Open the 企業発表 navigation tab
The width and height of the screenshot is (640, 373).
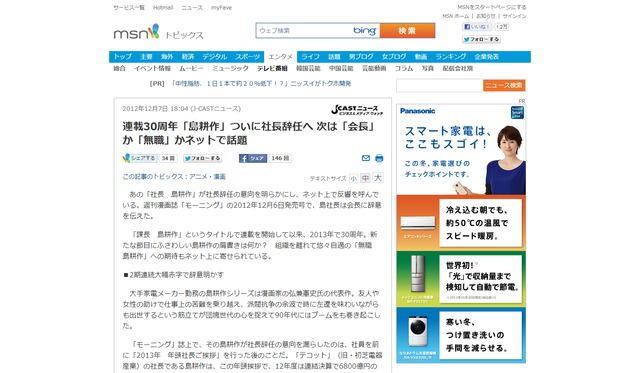coord(487,57)
